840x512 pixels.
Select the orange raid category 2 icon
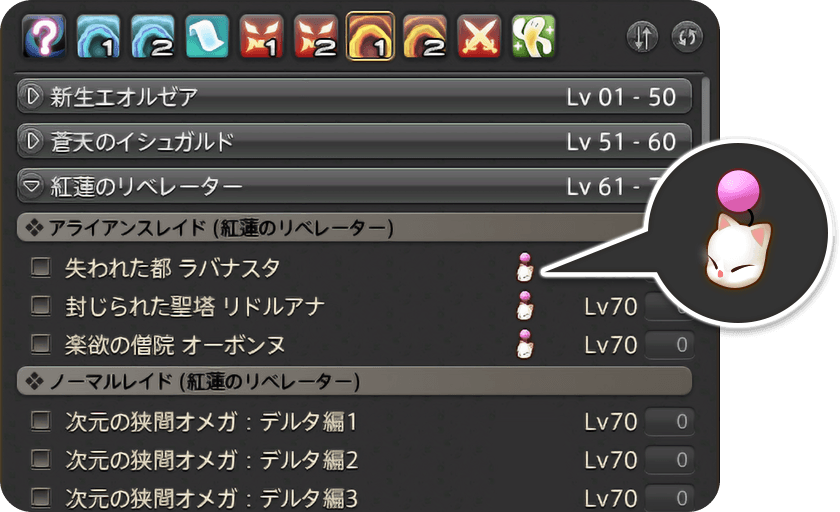425,36
